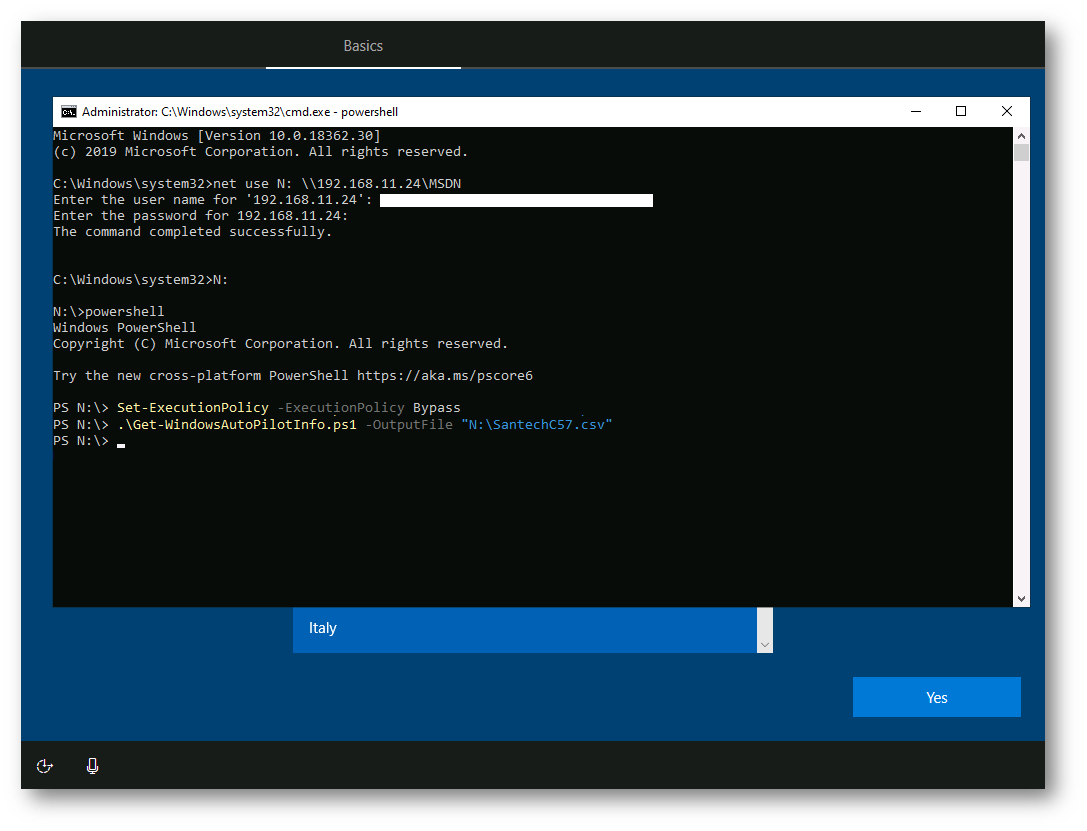Viewport: 1087px width, 831px height.
Task: Click the Bypass parameter value
Action: 437,408
